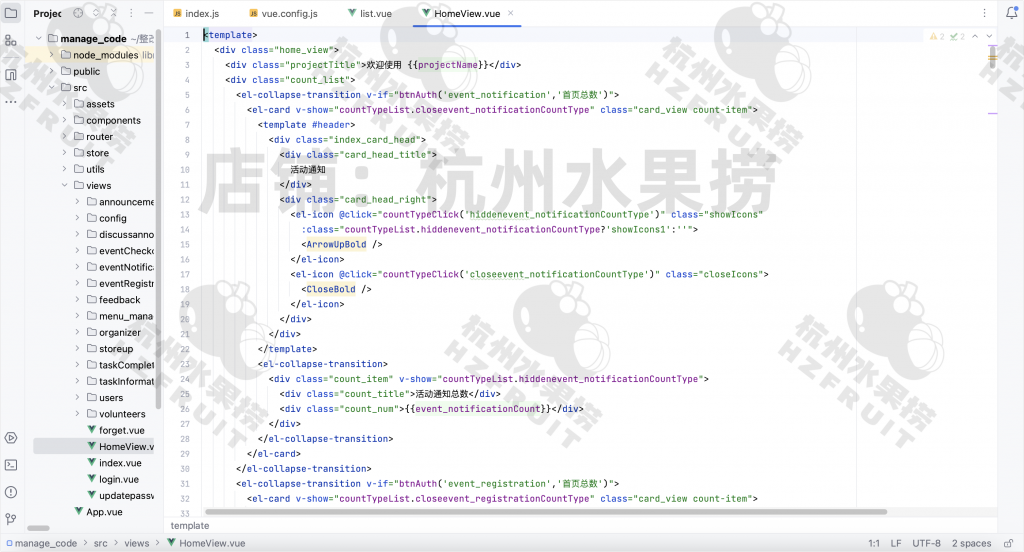
Task: Click the 1:1 caret position indicator
Action: (x=874, y=544)
